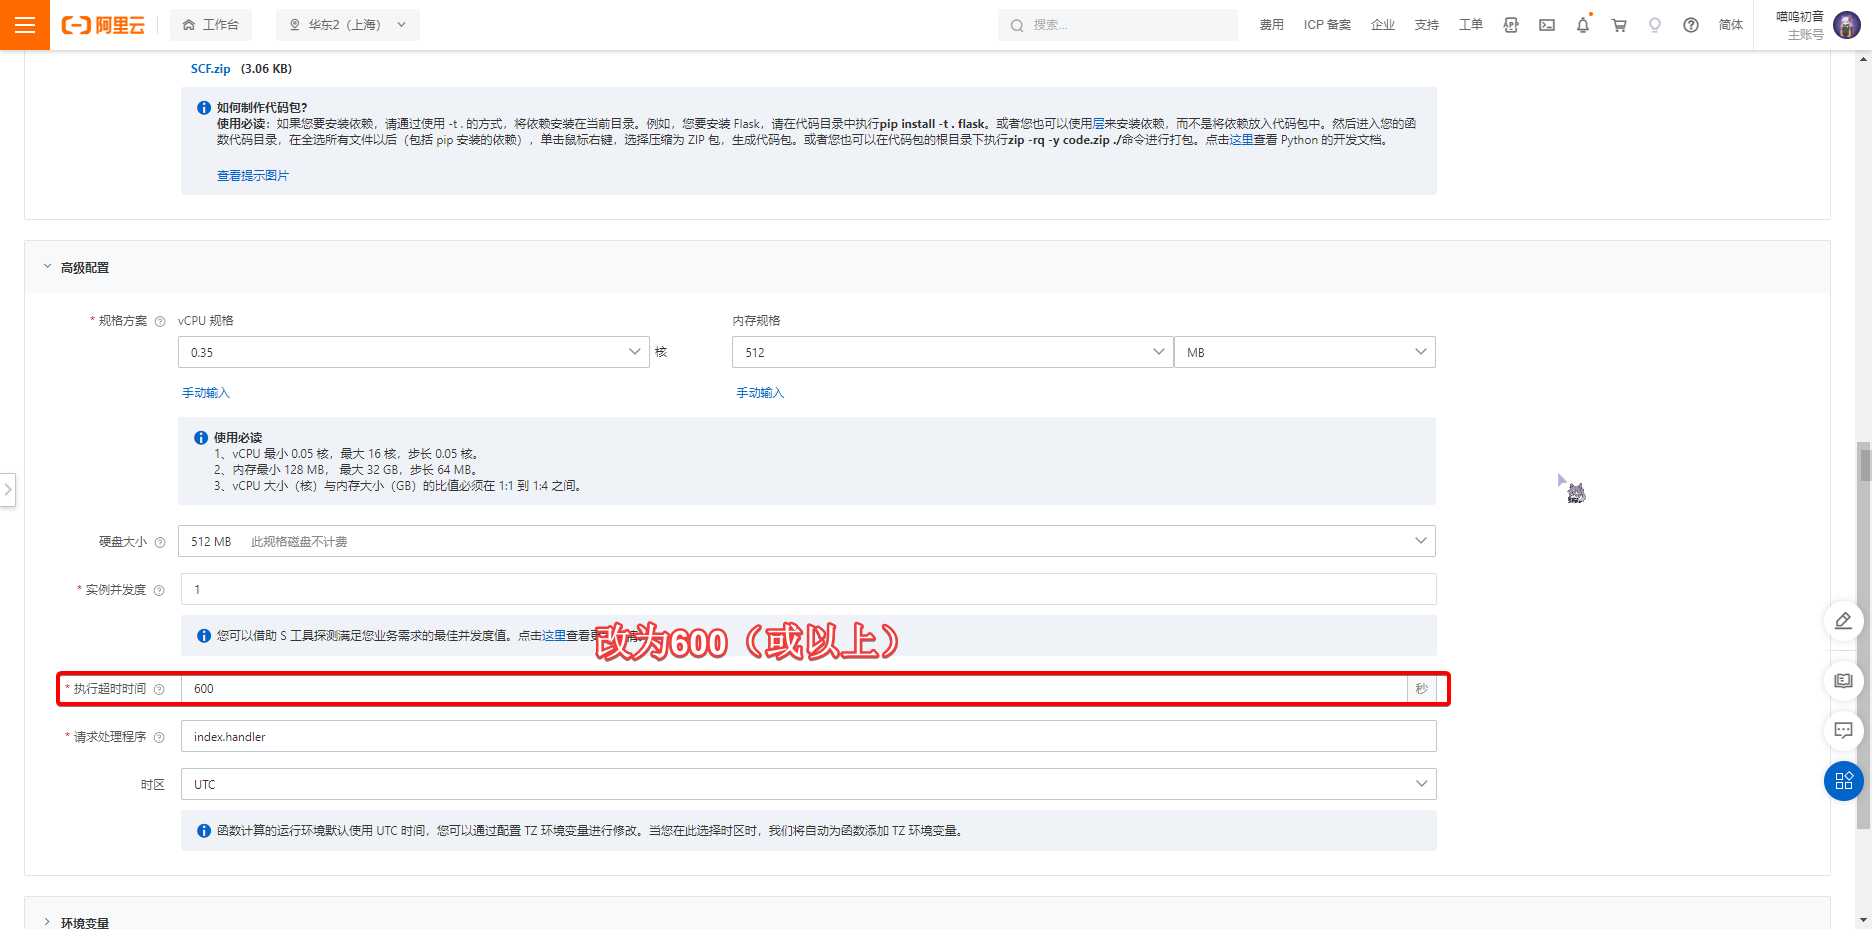
Task: Open the documentation book floating button
Action: pos(1843,681)
